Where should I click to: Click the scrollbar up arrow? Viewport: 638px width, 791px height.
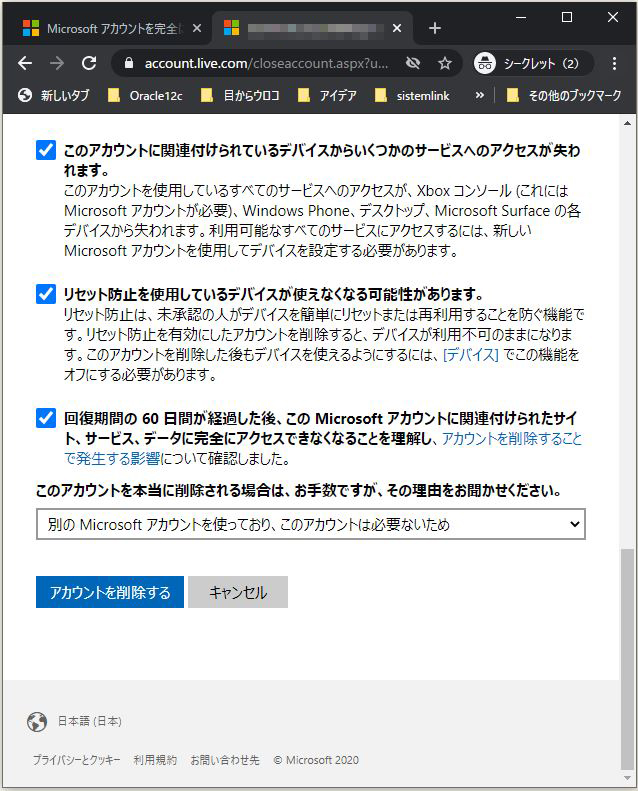point(627,123)
